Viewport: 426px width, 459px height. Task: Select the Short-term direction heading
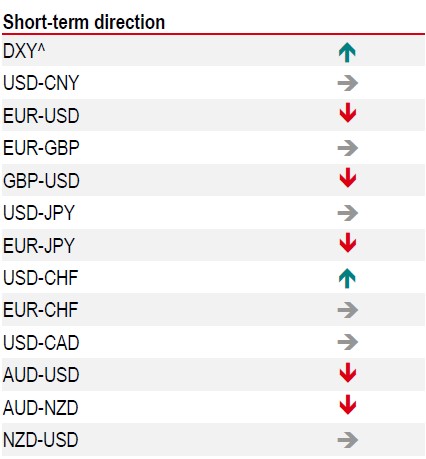pyautogui.click(x=84, y=22)
